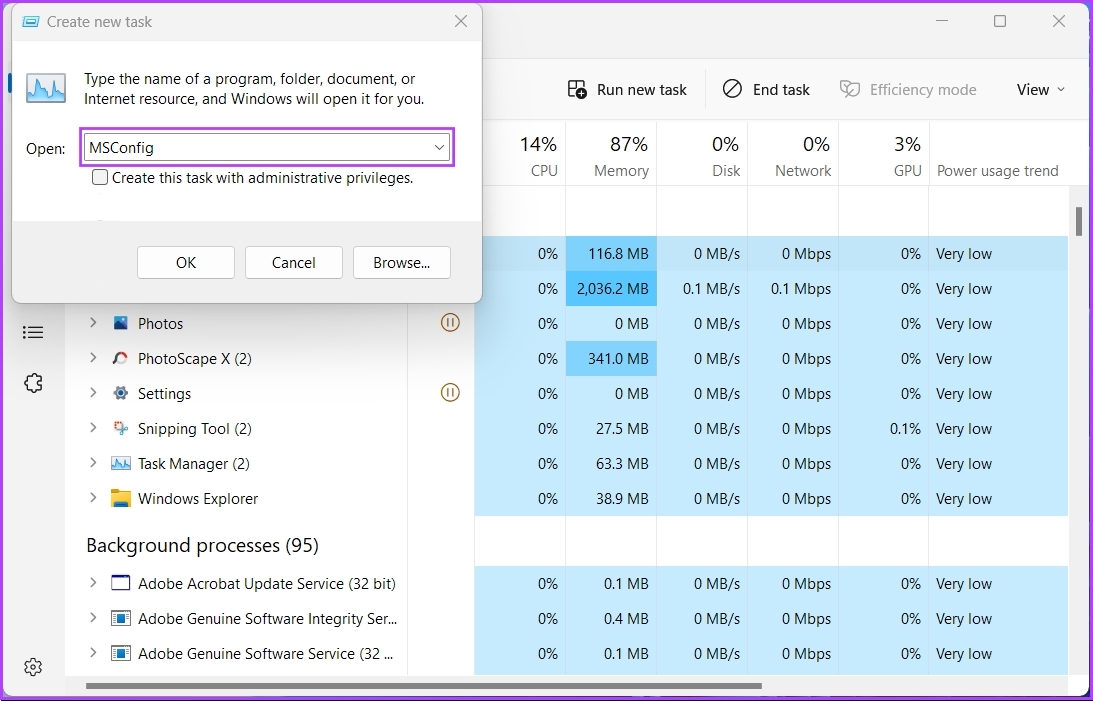This screenshot has width=1093, height=701.
Task: Open Task Manager settings via the gear icon
Action: (x=33, y=667)
